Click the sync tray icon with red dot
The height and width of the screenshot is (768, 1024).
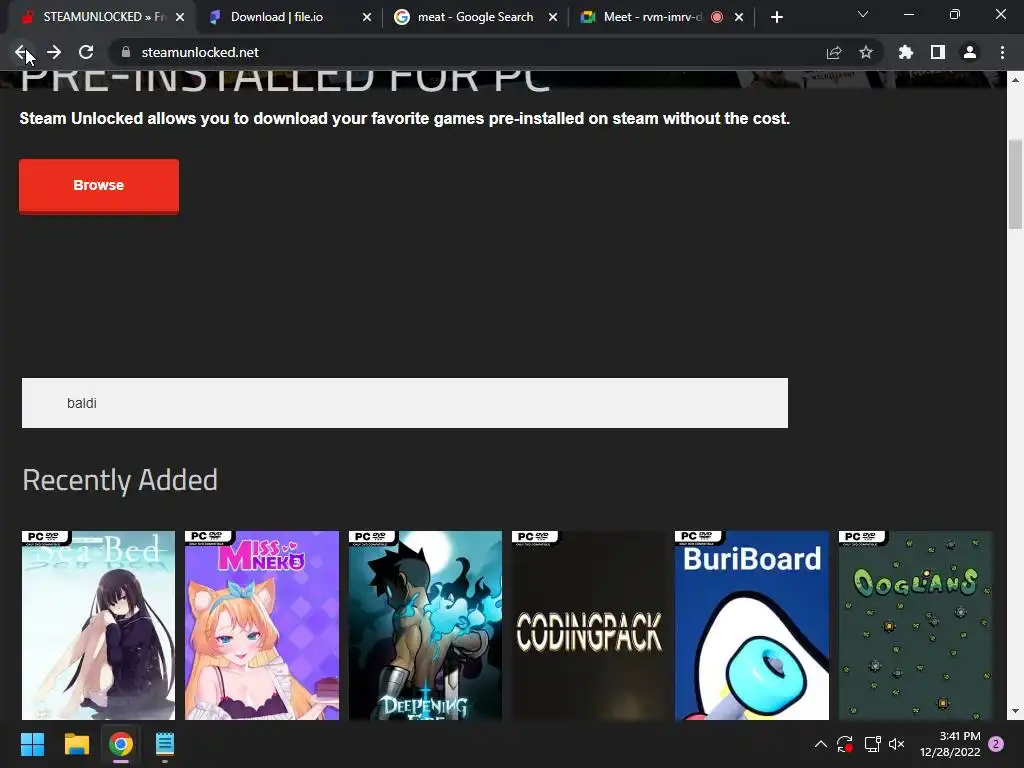845,744
